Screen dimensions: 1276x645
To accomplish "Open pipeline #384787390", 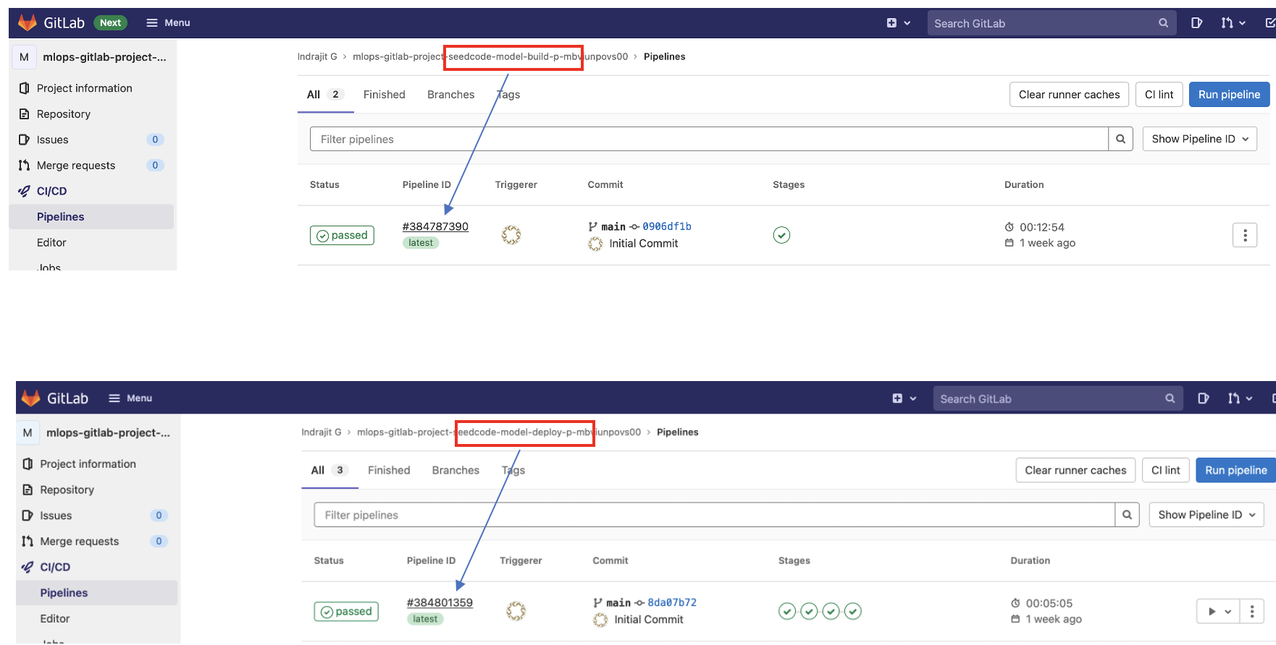I will pos(435,227).
